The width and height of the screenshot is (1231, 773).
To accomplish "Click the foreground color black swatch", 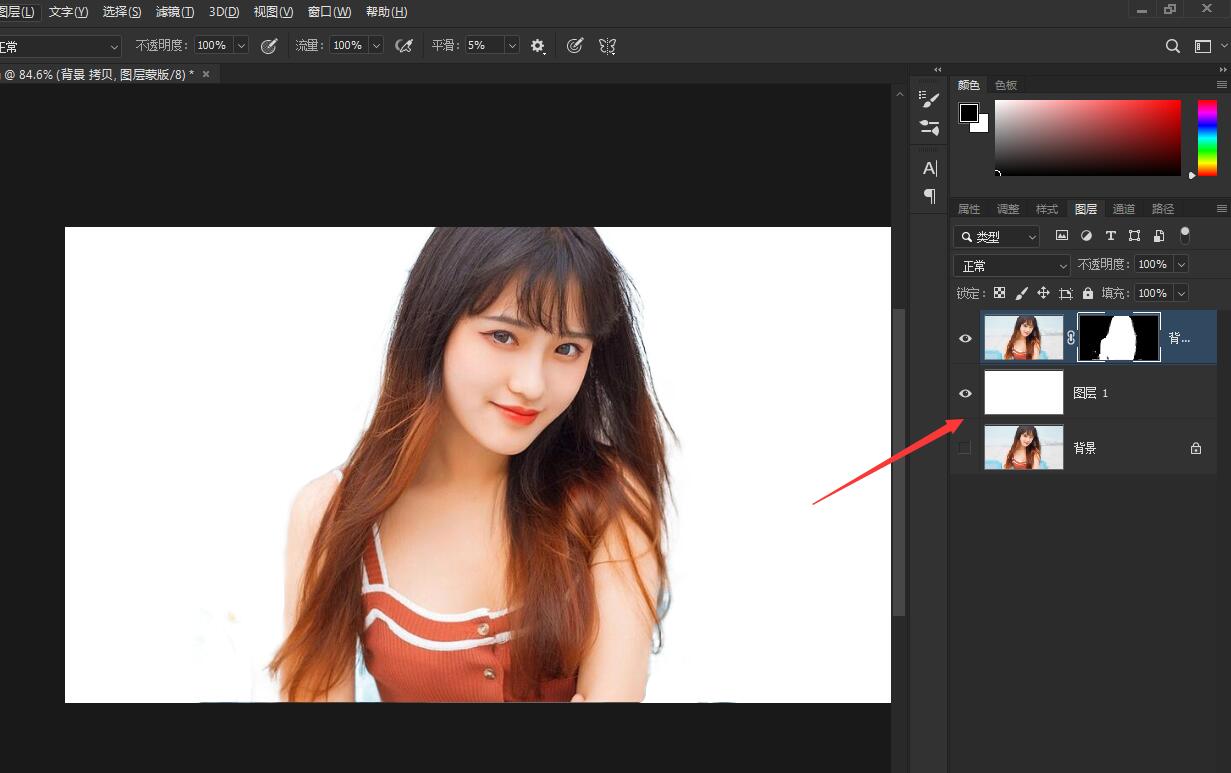I will [x=968, y=113].
